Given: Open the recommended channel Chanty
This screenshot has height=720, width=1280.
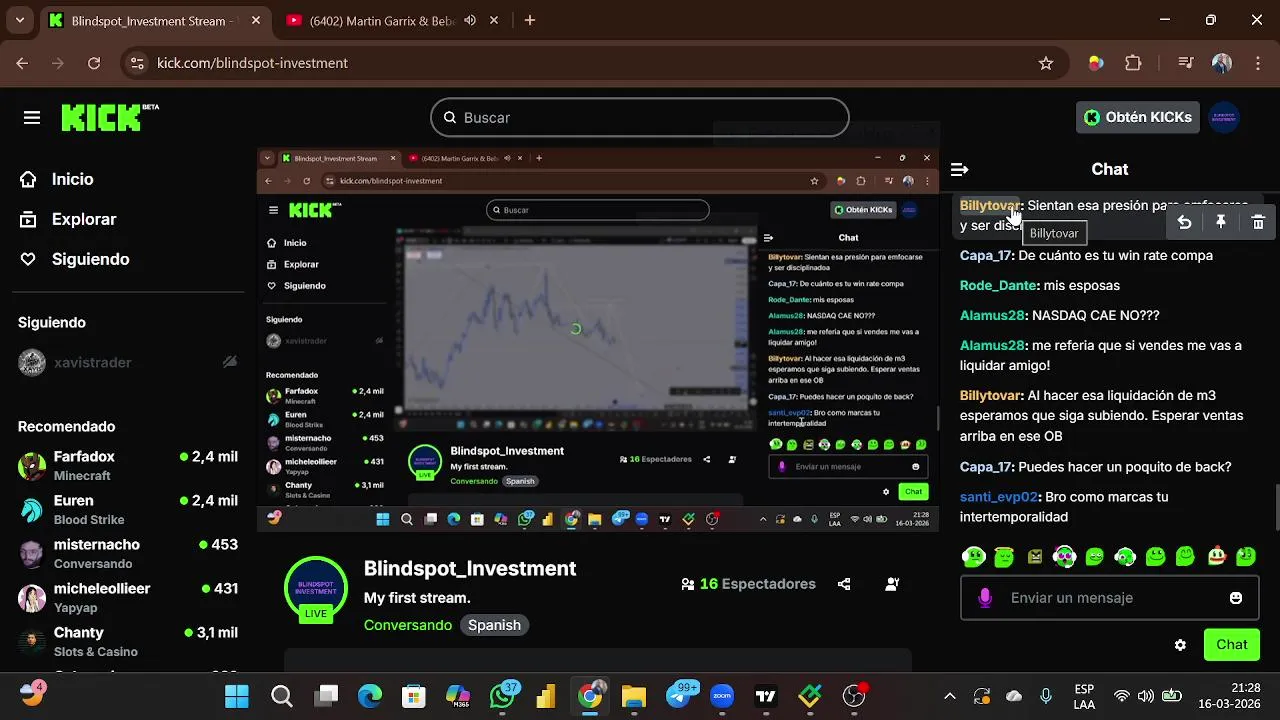Looking at the screenshot, I should (x=128, y=641).
